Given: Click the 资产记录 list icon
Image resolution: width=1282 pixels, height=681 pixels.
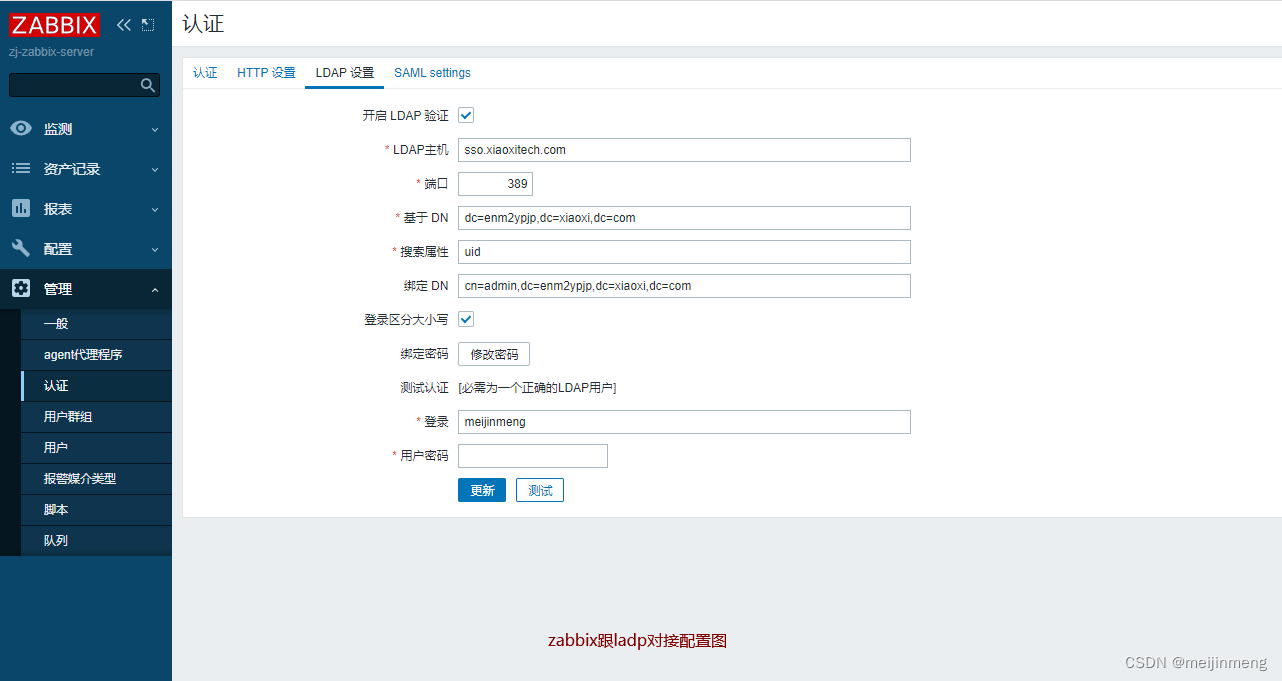Looking at the screenshot, I should pyautogui.click(x=21, y=169).
